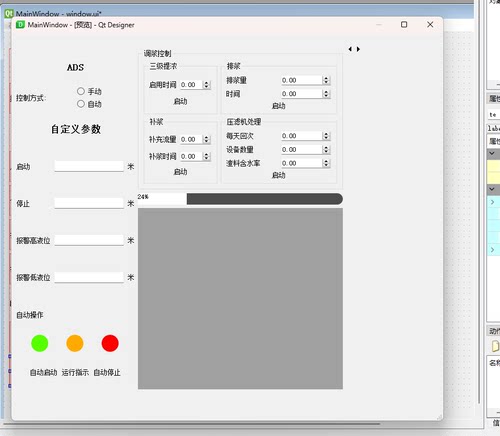The width and height of the screenshot is (500, 436).
Task: Click the large gray display area
Action: pyautogui.click(x=240, y=298)
